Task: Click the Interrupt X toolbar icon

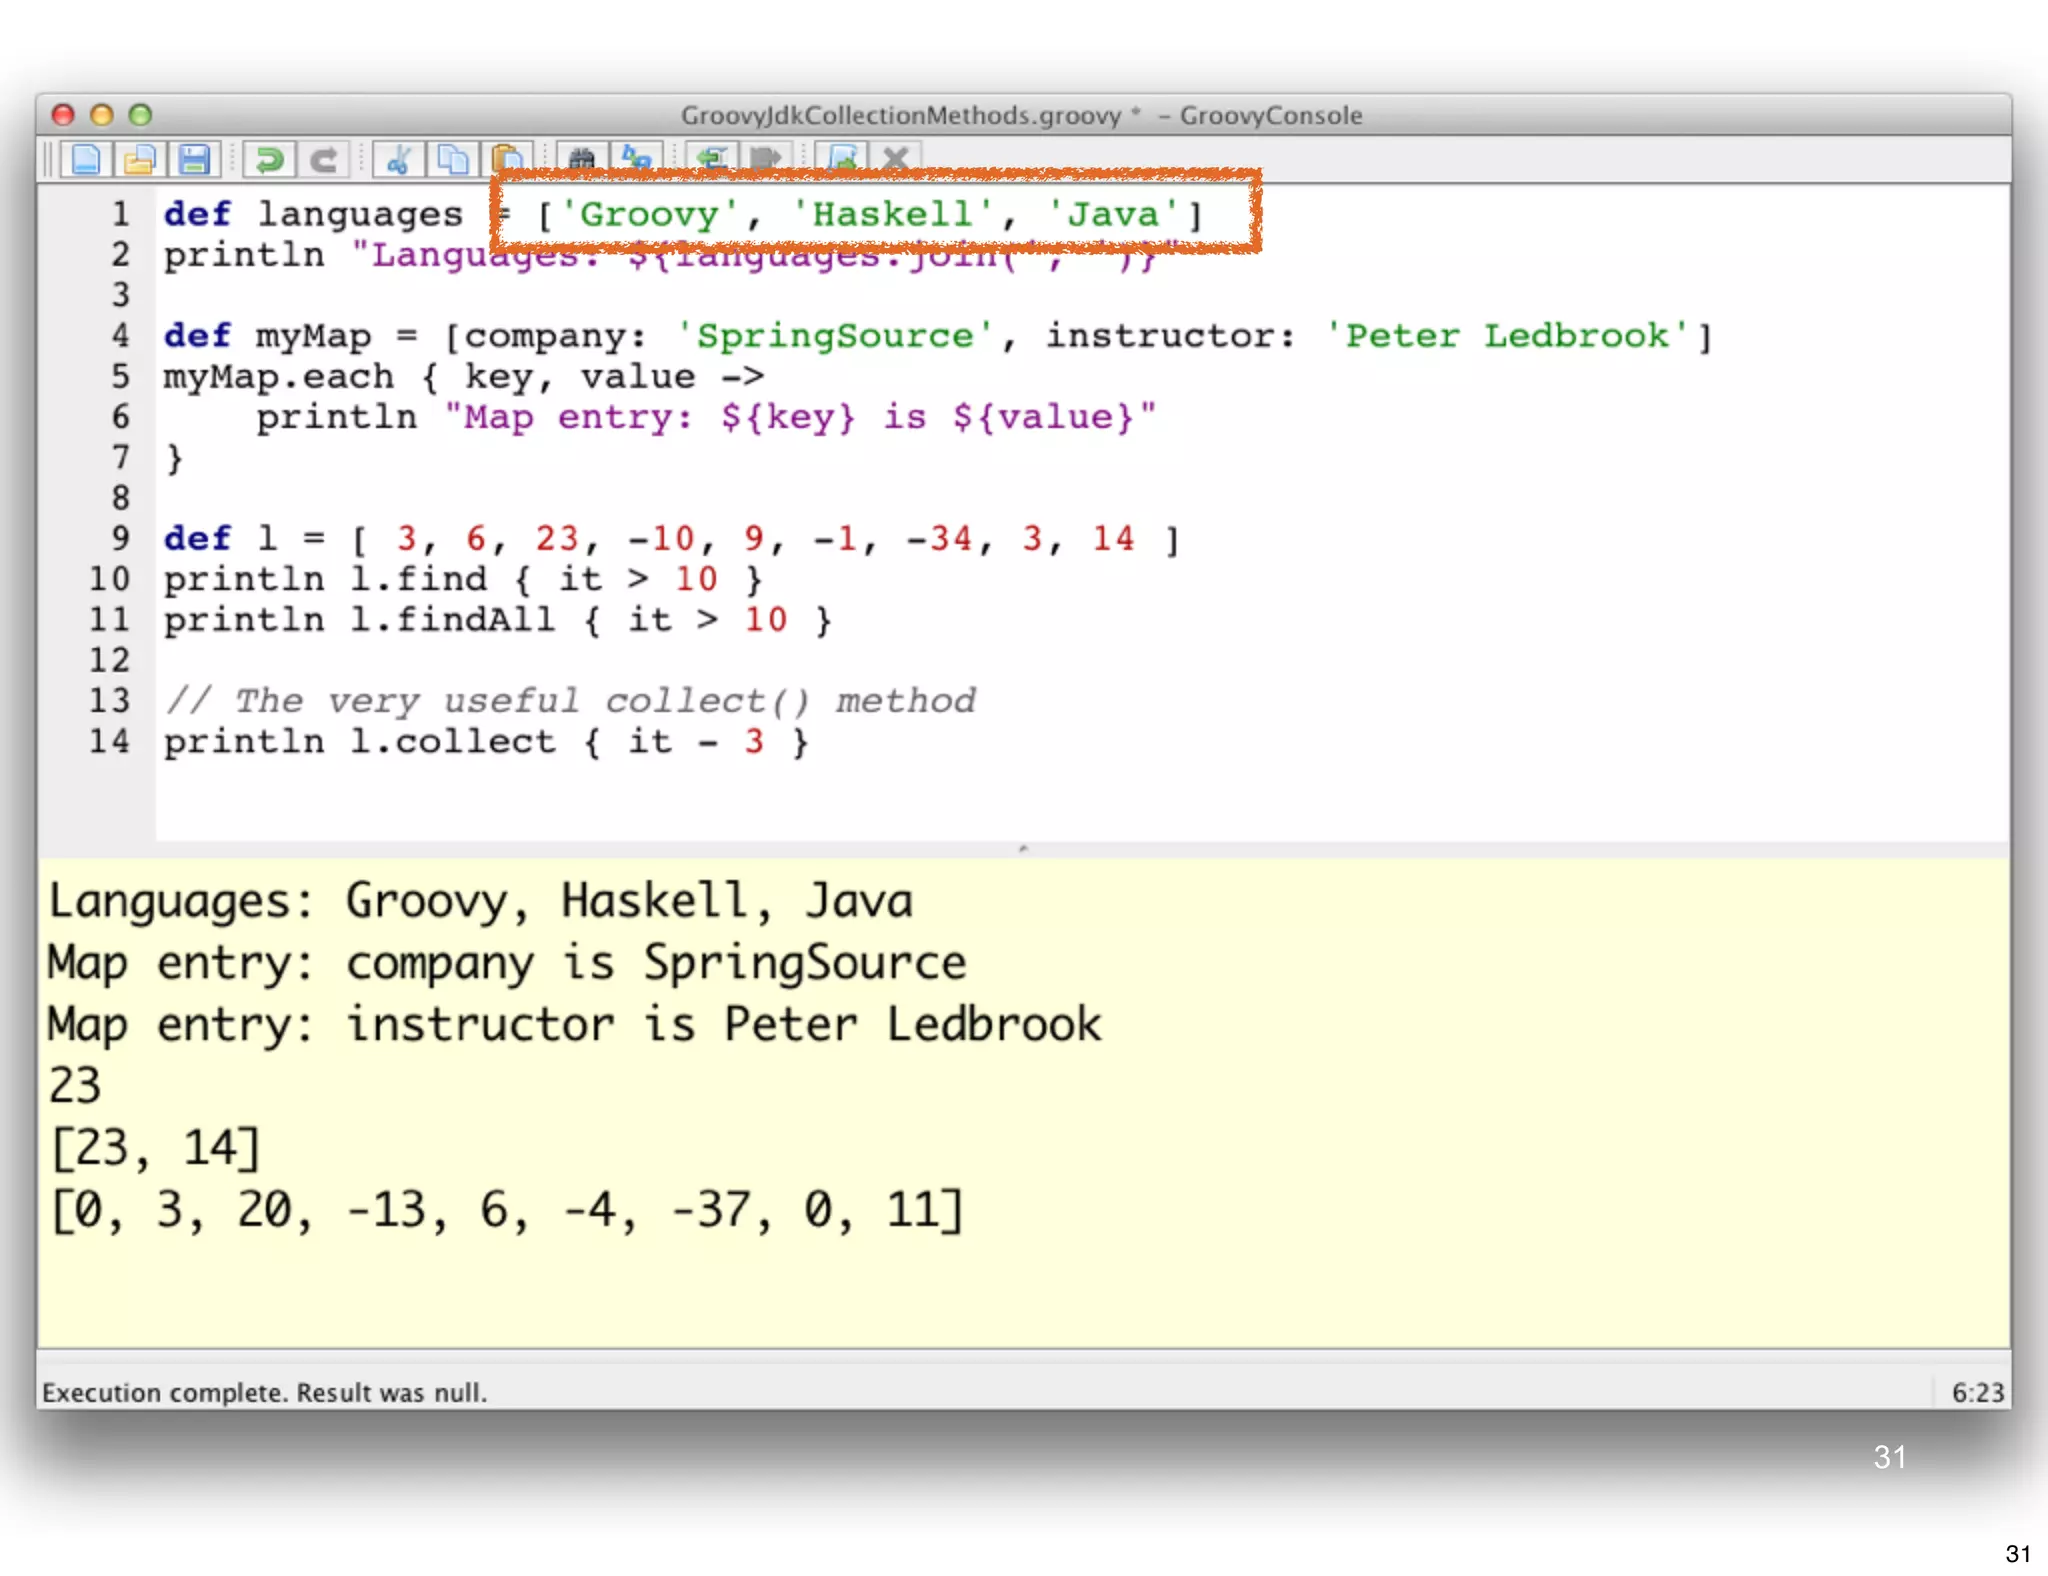Action: point(896,158)
